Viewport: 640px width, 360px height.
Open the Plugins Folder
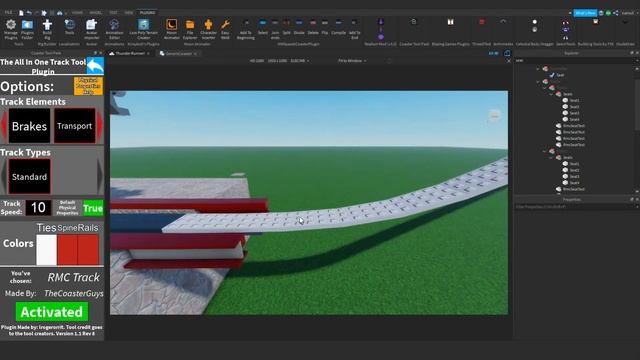click(x=27, y=29)
